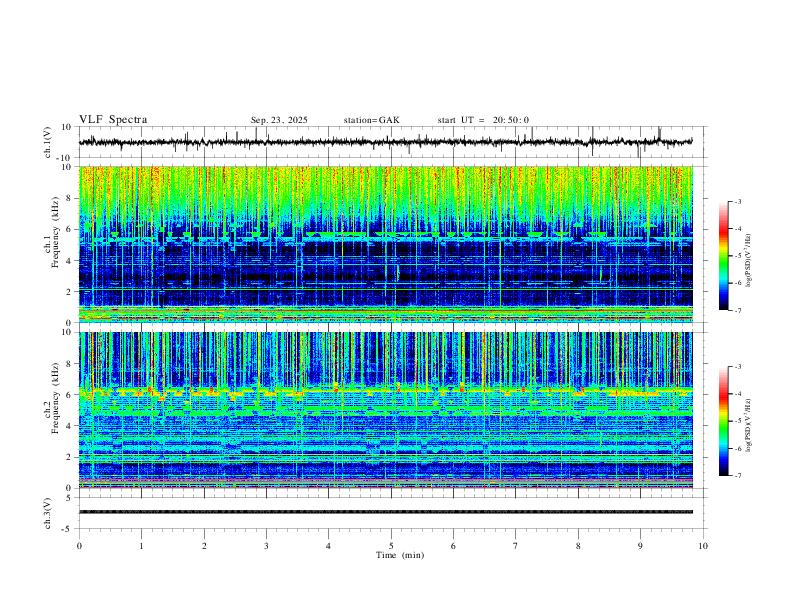Click the "-5" tick on the ch.1 color bar
The width and height of the screenshot is (792, 612).
click(738, 256)
